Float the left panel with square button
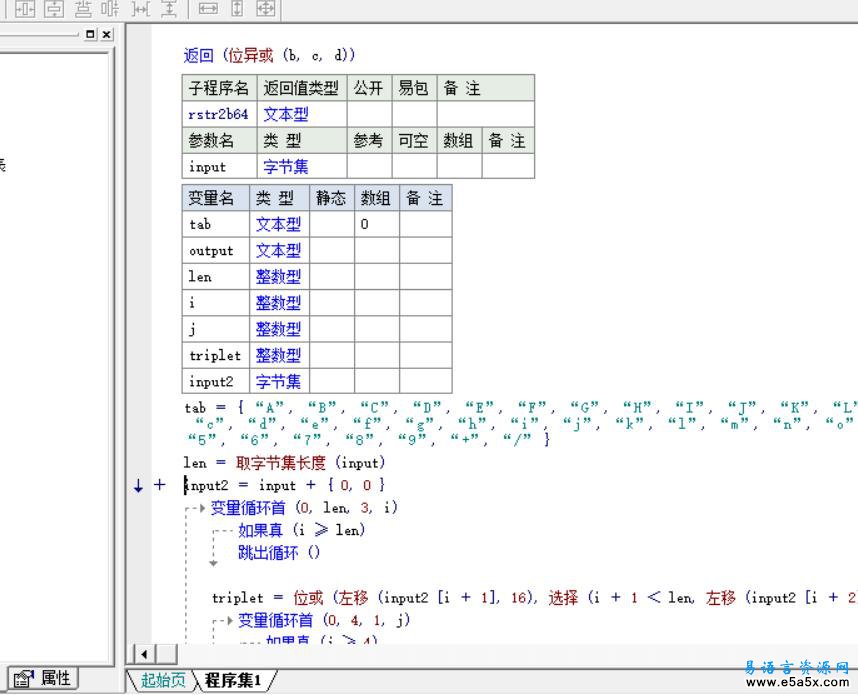858x695 pixels. 90,34
